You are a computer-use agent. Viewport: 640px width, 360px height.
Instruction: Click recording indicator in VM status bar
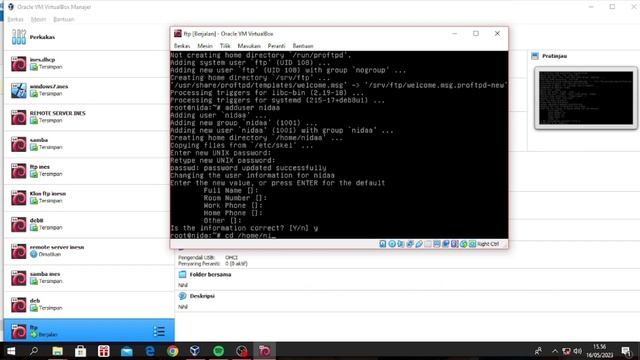click(x=446, y=244)
